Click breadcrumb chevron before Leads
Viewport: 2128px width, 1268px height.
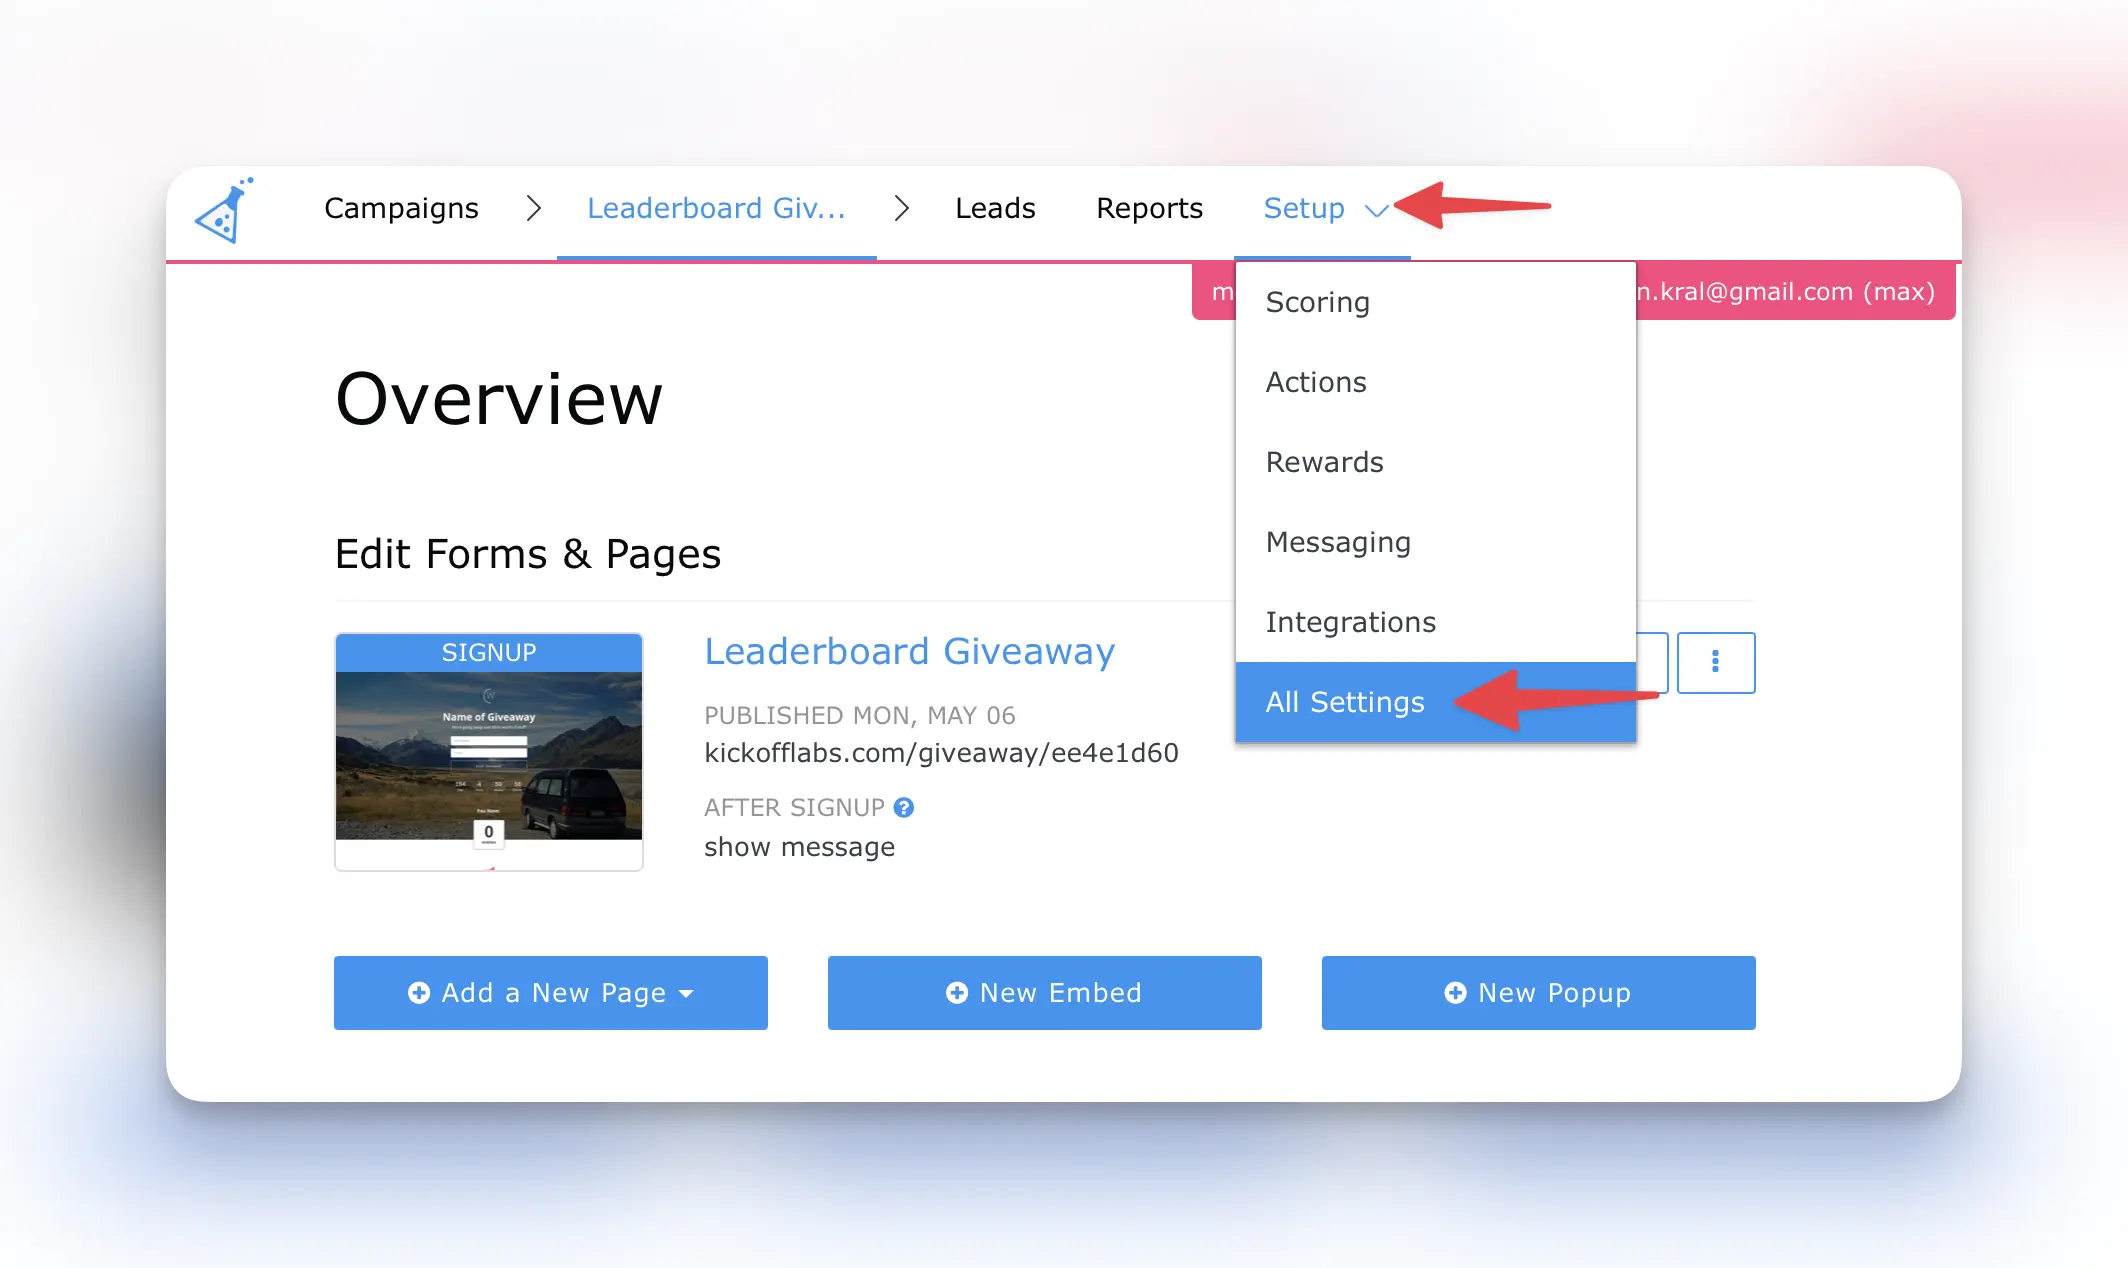coord(901,208)
